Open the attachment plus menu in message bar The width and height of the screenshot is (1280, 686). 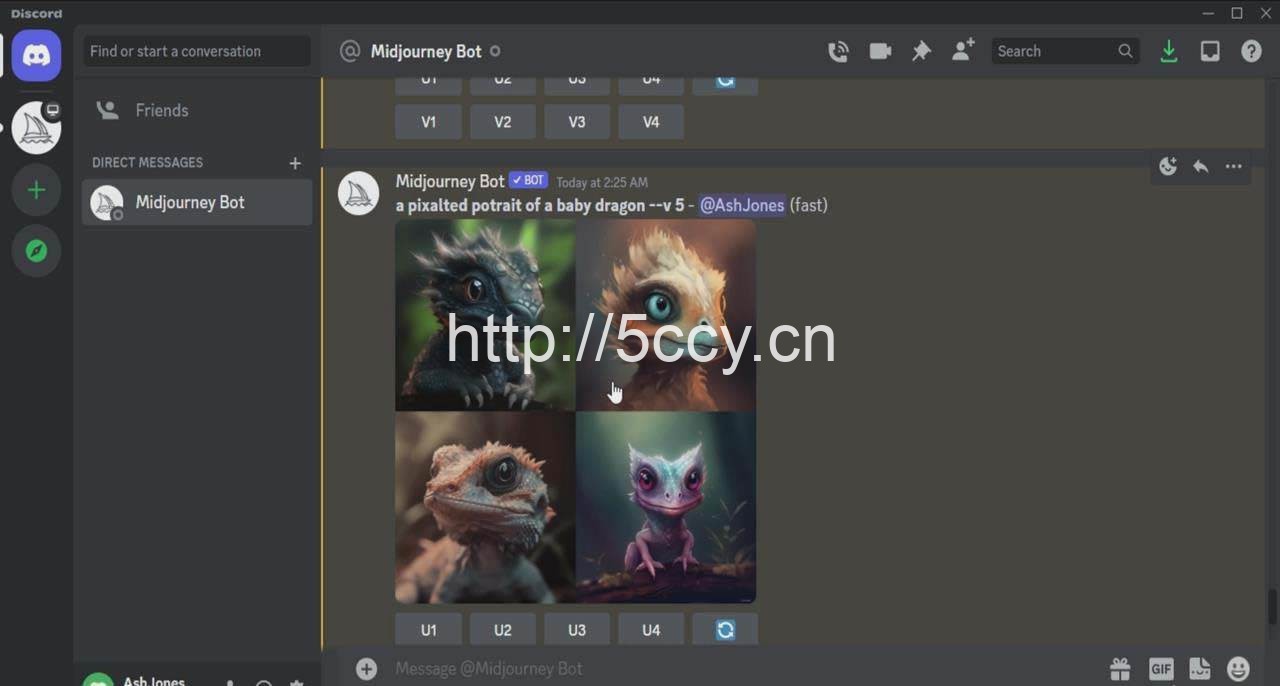click(x=367, y=668)
